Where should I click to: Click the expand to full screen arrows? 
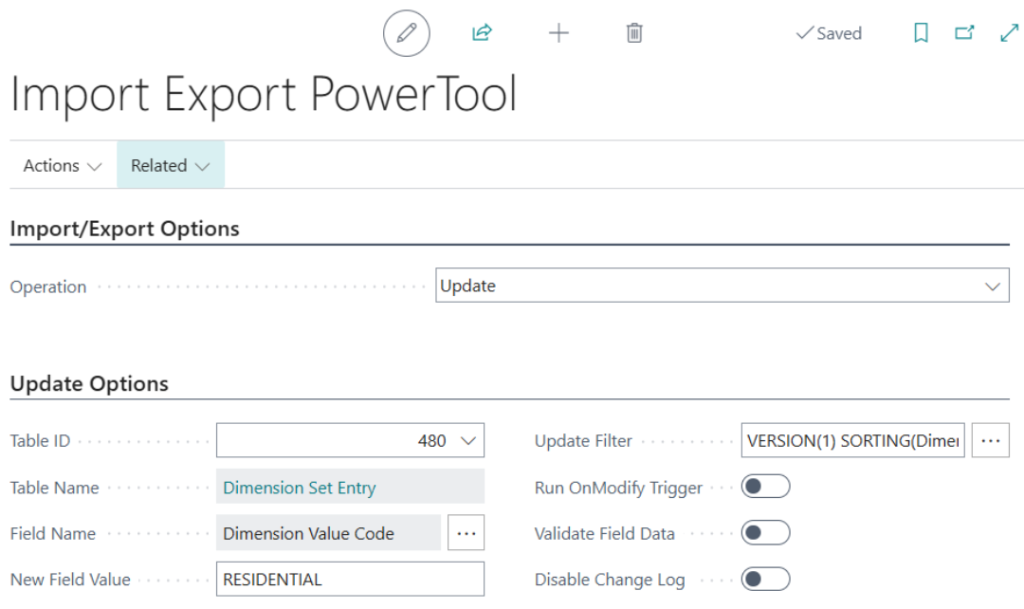[x=1008, y=34]
